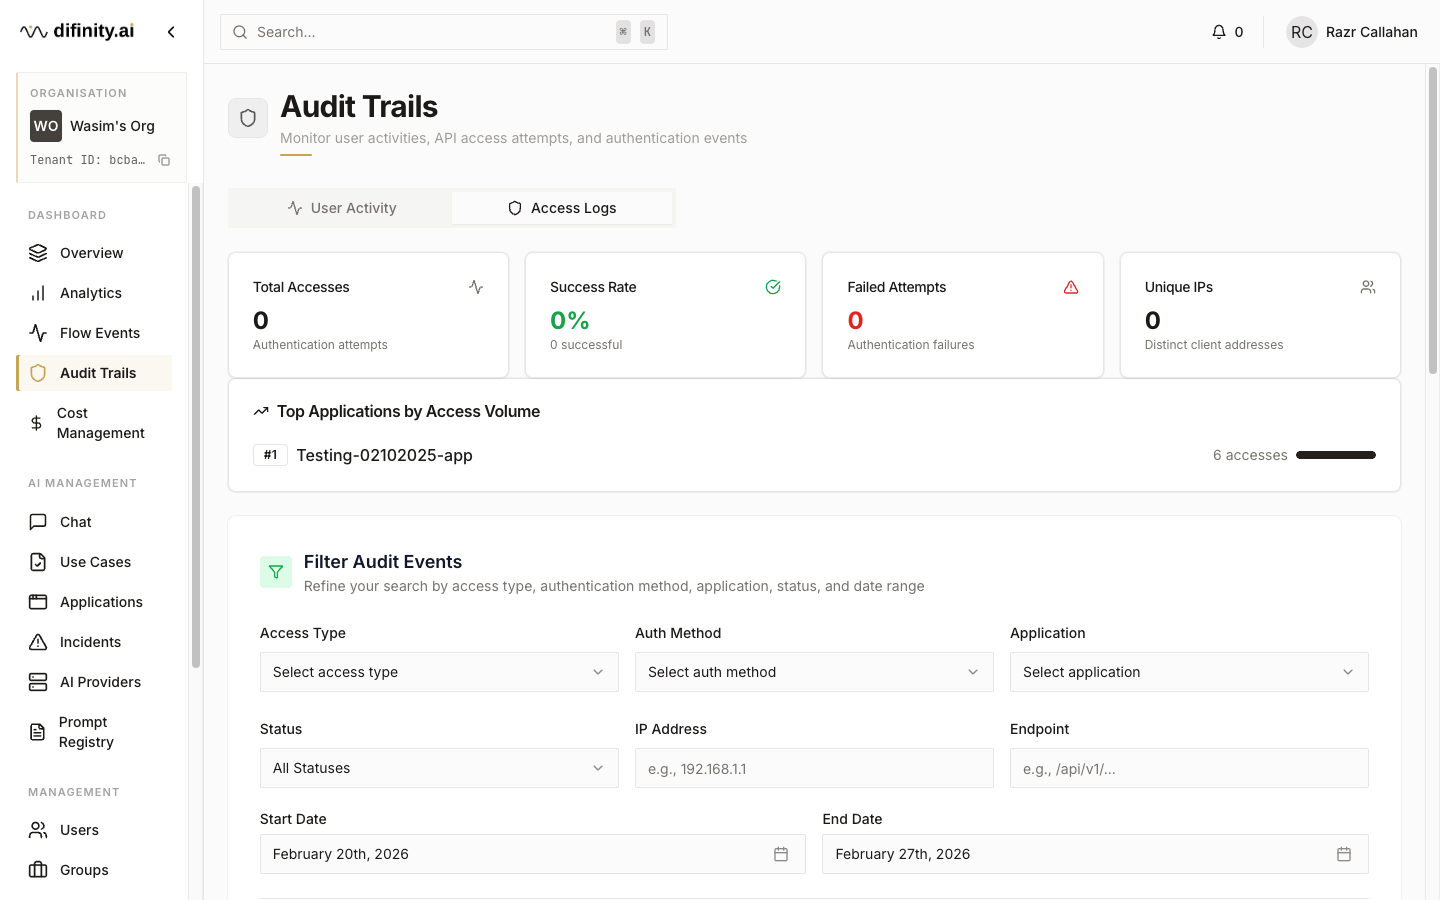Open Cost Management

(94, 423)
